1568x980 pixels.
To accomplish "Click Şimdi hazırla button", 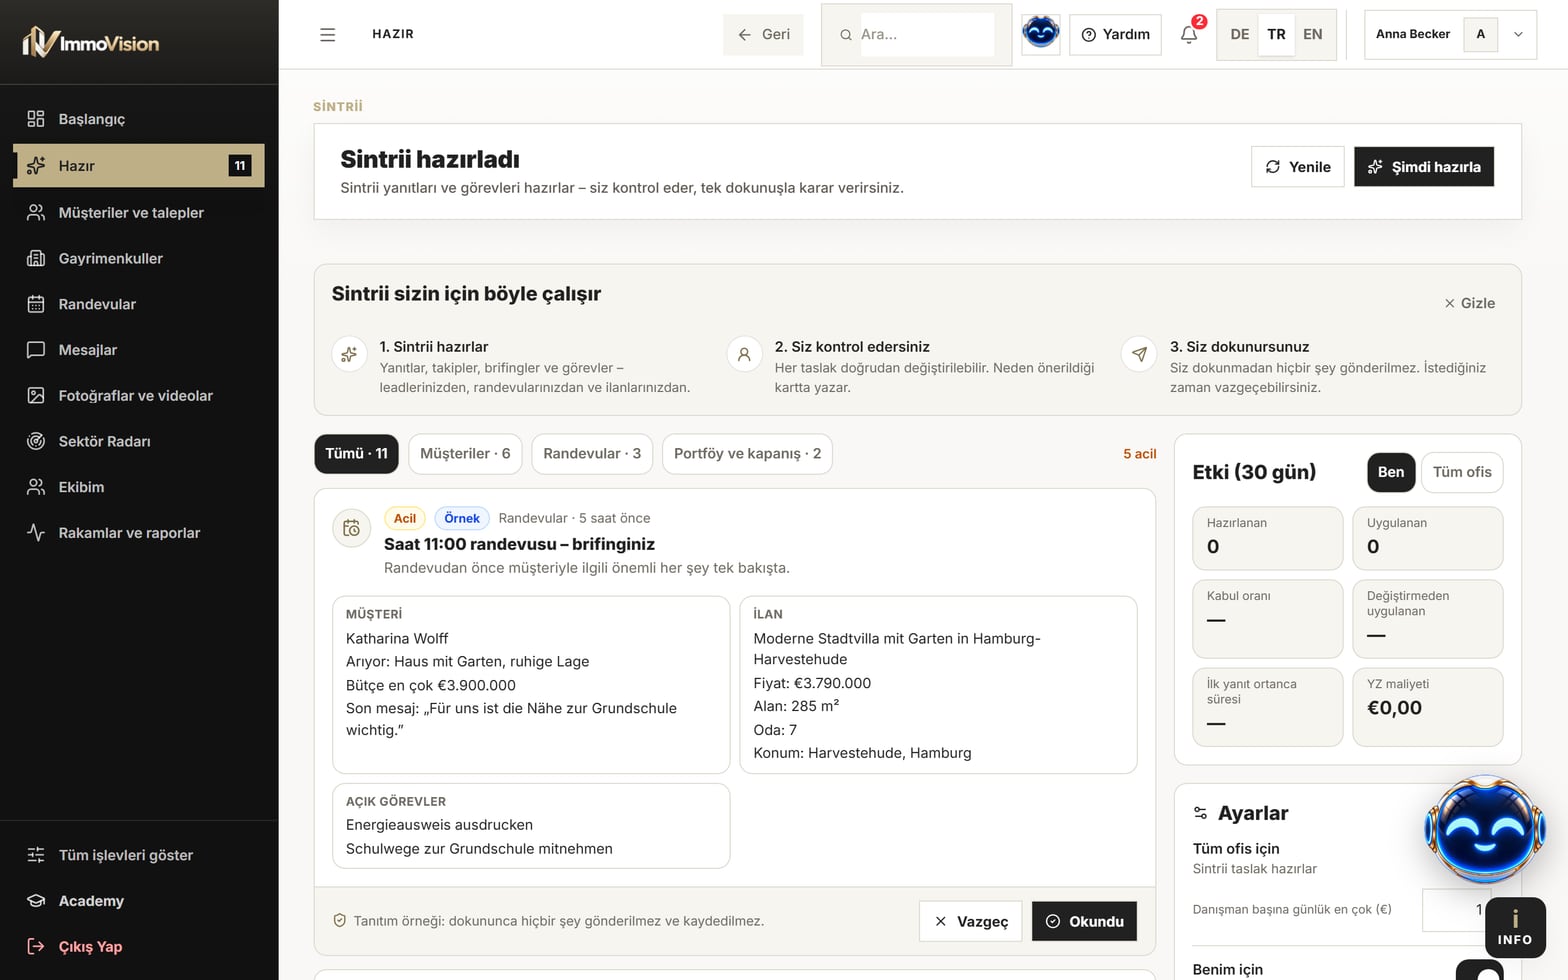I will click(x=1424, y=167).
